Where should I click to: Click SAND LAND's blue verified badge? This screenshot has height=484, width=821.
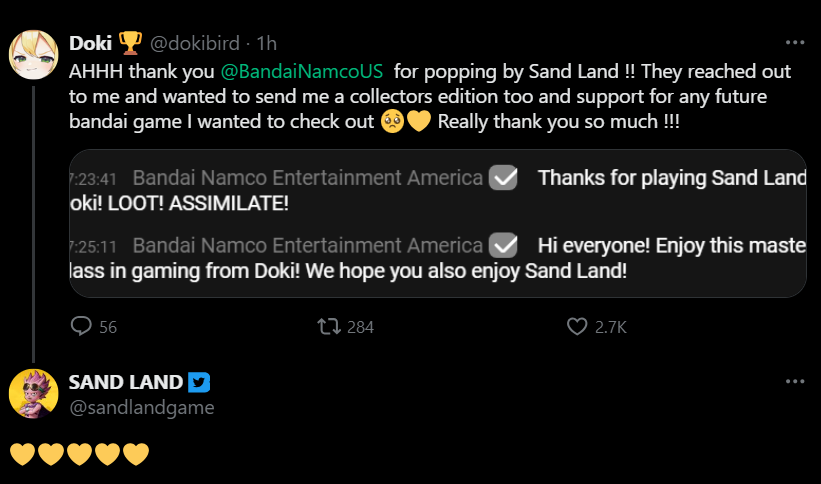click(199, 382)
